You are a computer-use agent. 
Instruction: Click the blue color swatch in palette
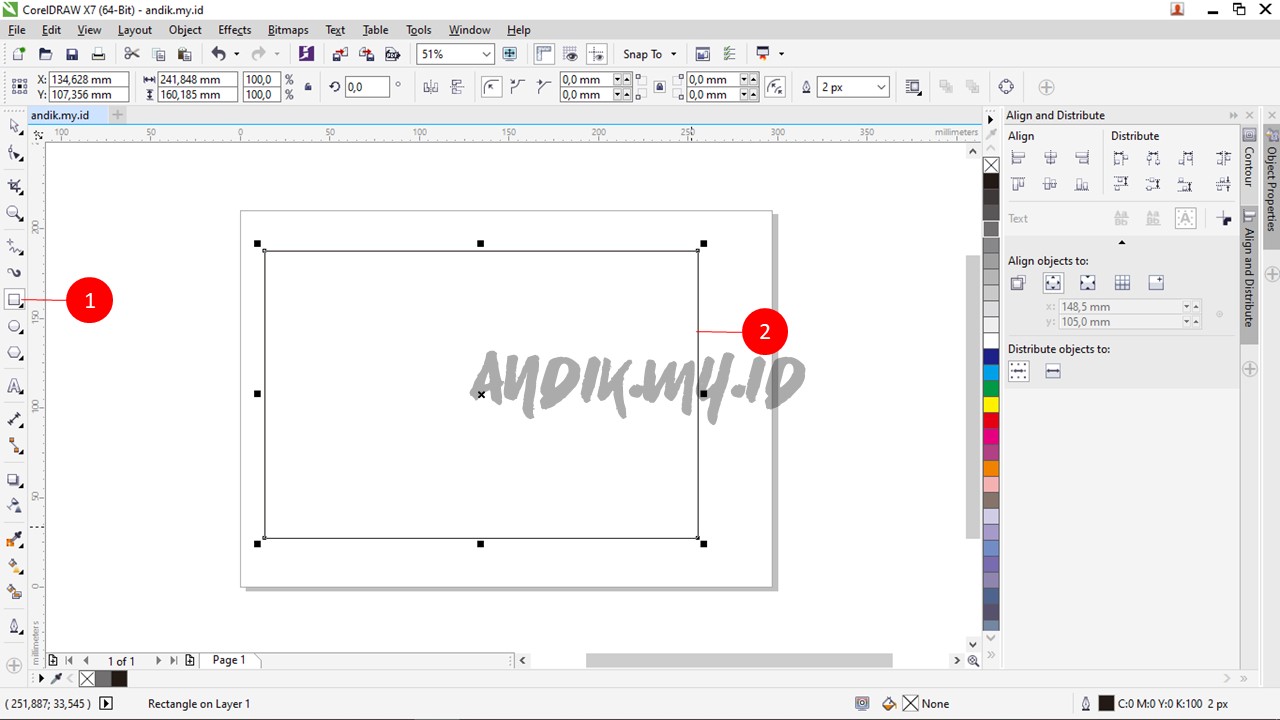click(991, 357)
